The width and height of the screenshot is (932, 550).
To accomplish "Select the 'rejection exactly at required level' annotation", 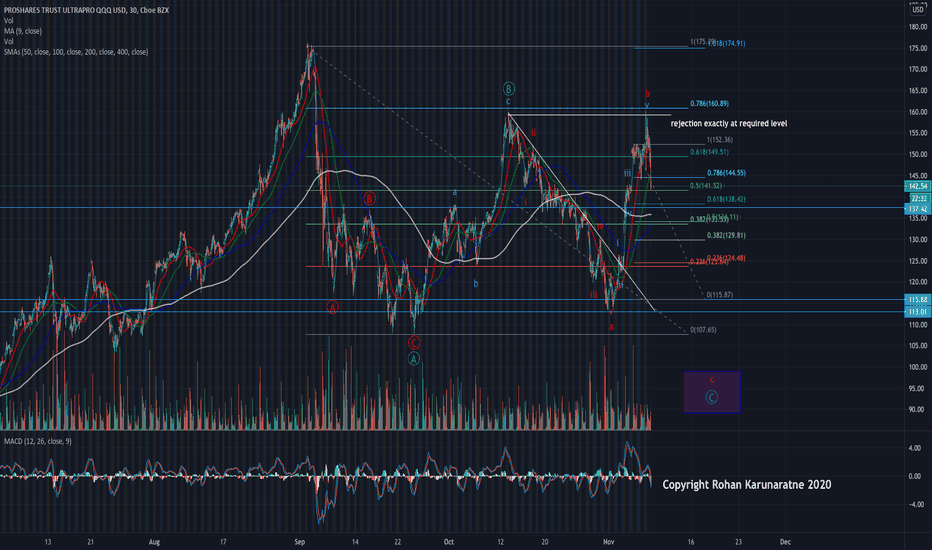I will tap(729, 124).
